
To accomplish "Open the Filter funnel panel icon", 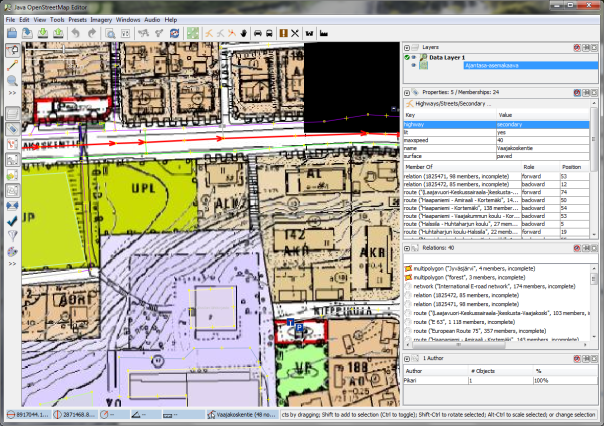I will pyautogui.click(x=12, y=235).
